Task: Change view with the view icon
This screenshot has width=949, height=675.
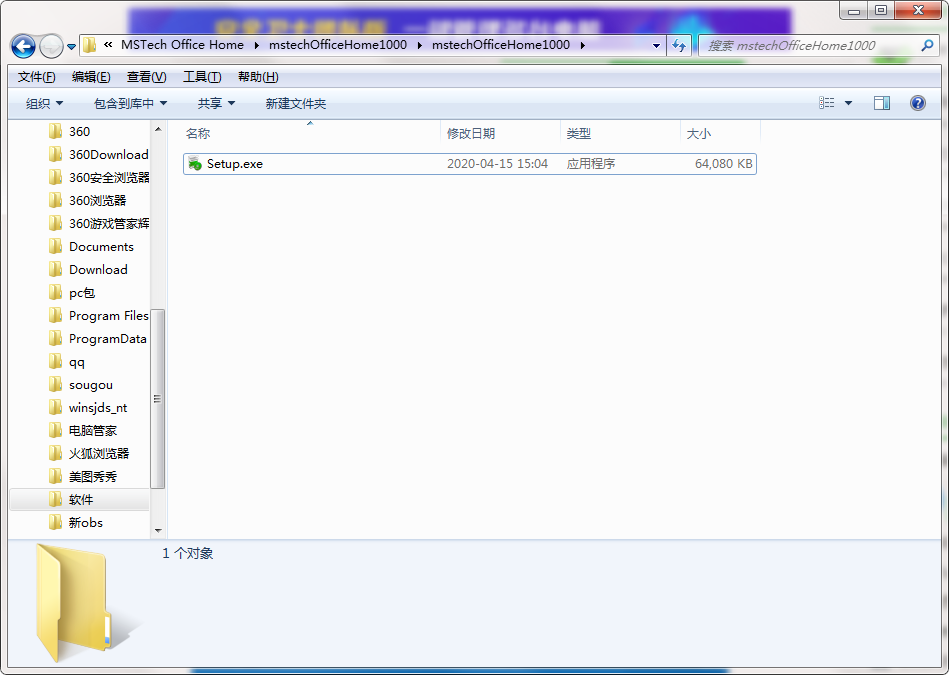Action: click(826, 103)
